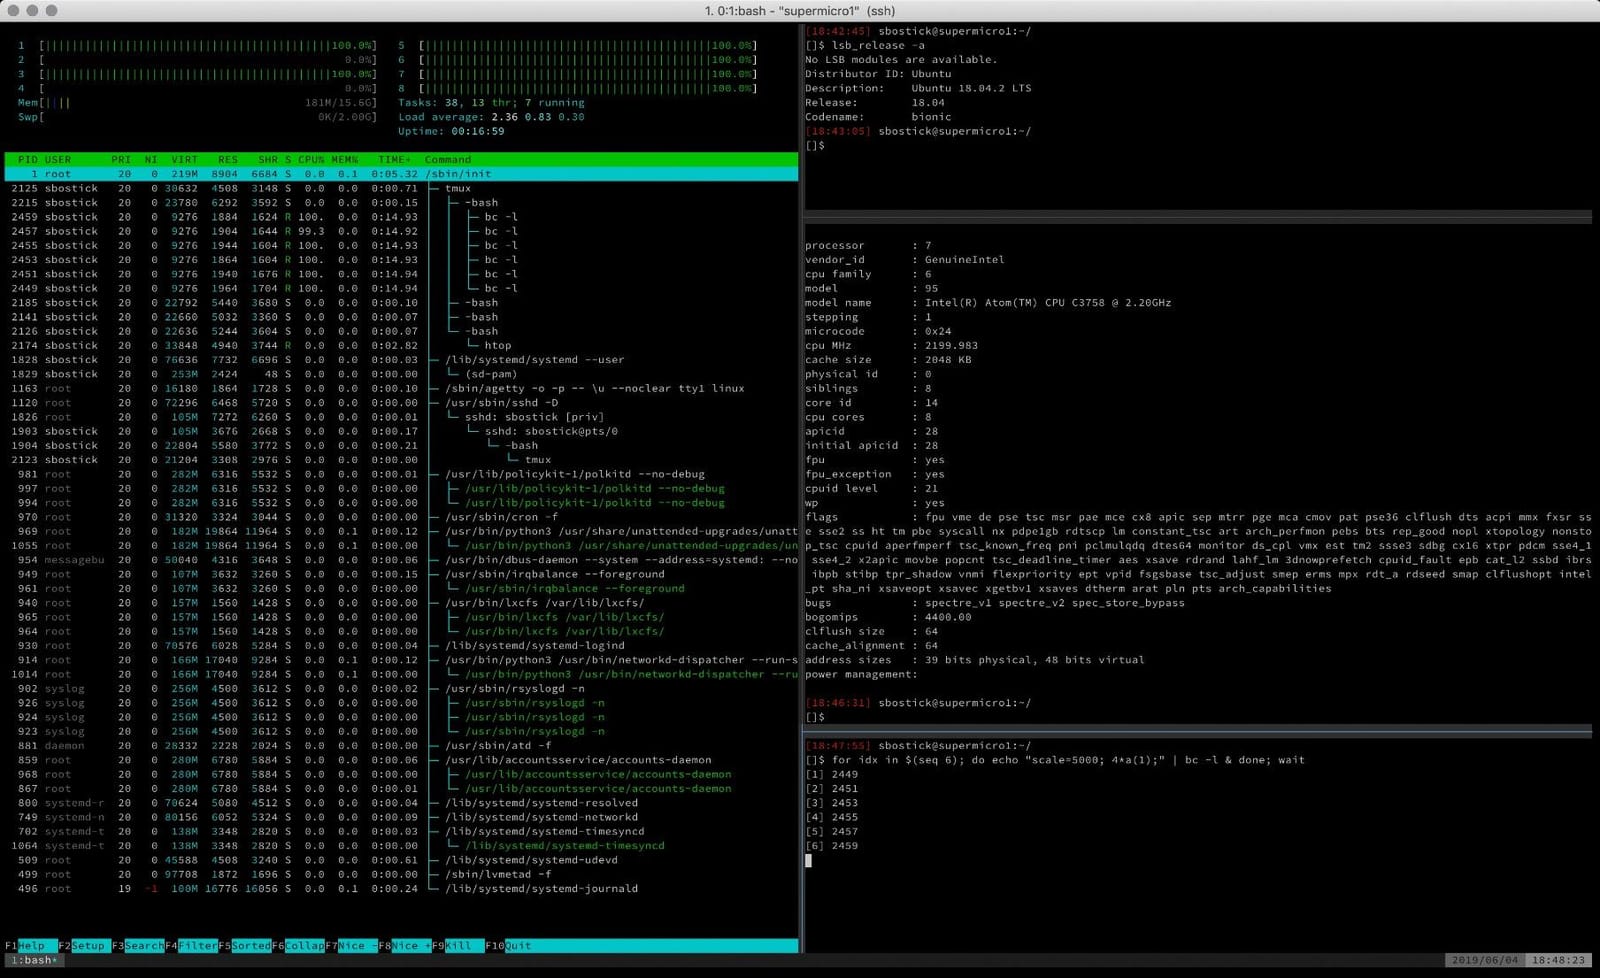
Task: Click the Load average line in htop
Action: 491,117
